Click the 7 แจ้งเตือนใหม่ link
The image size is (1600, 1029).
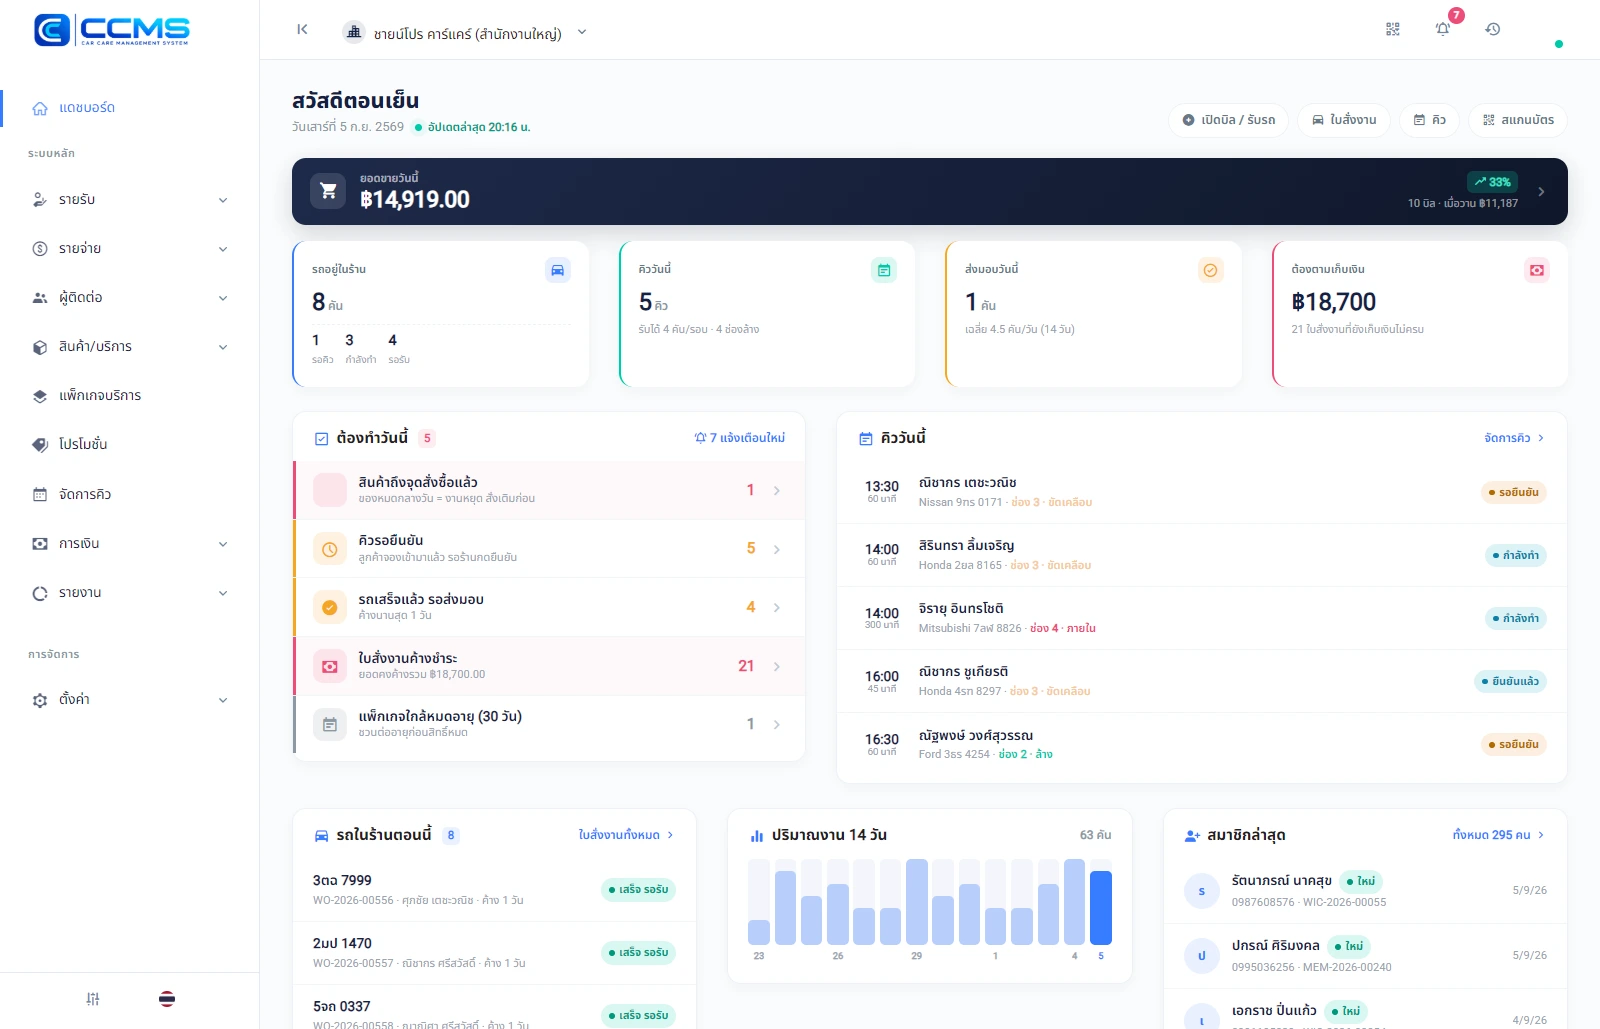coord(740,438)
